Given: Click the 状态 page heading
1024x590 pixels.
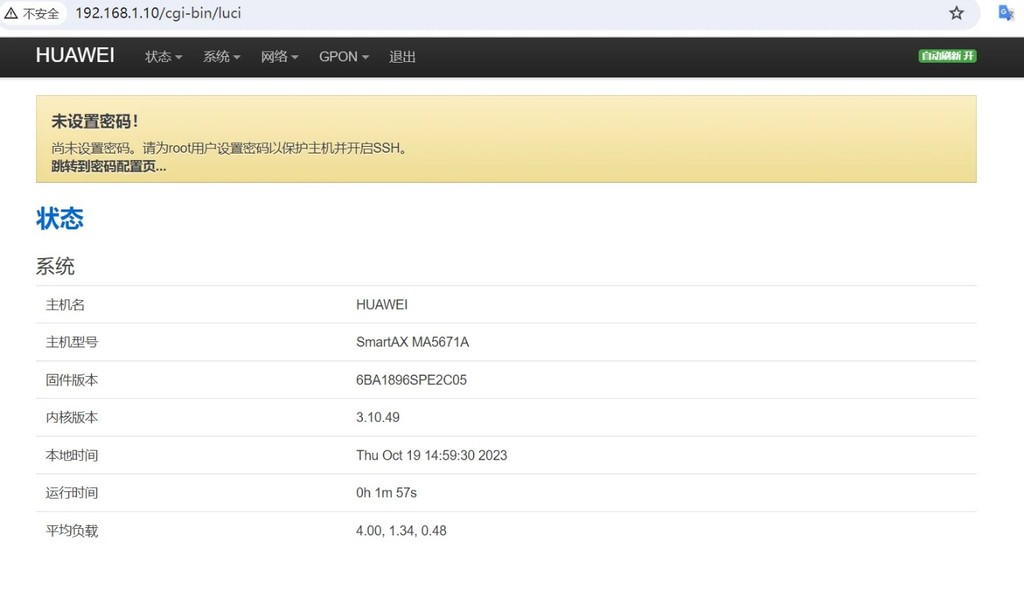Looking at the screenshot, I should click(x=60, y=218).
